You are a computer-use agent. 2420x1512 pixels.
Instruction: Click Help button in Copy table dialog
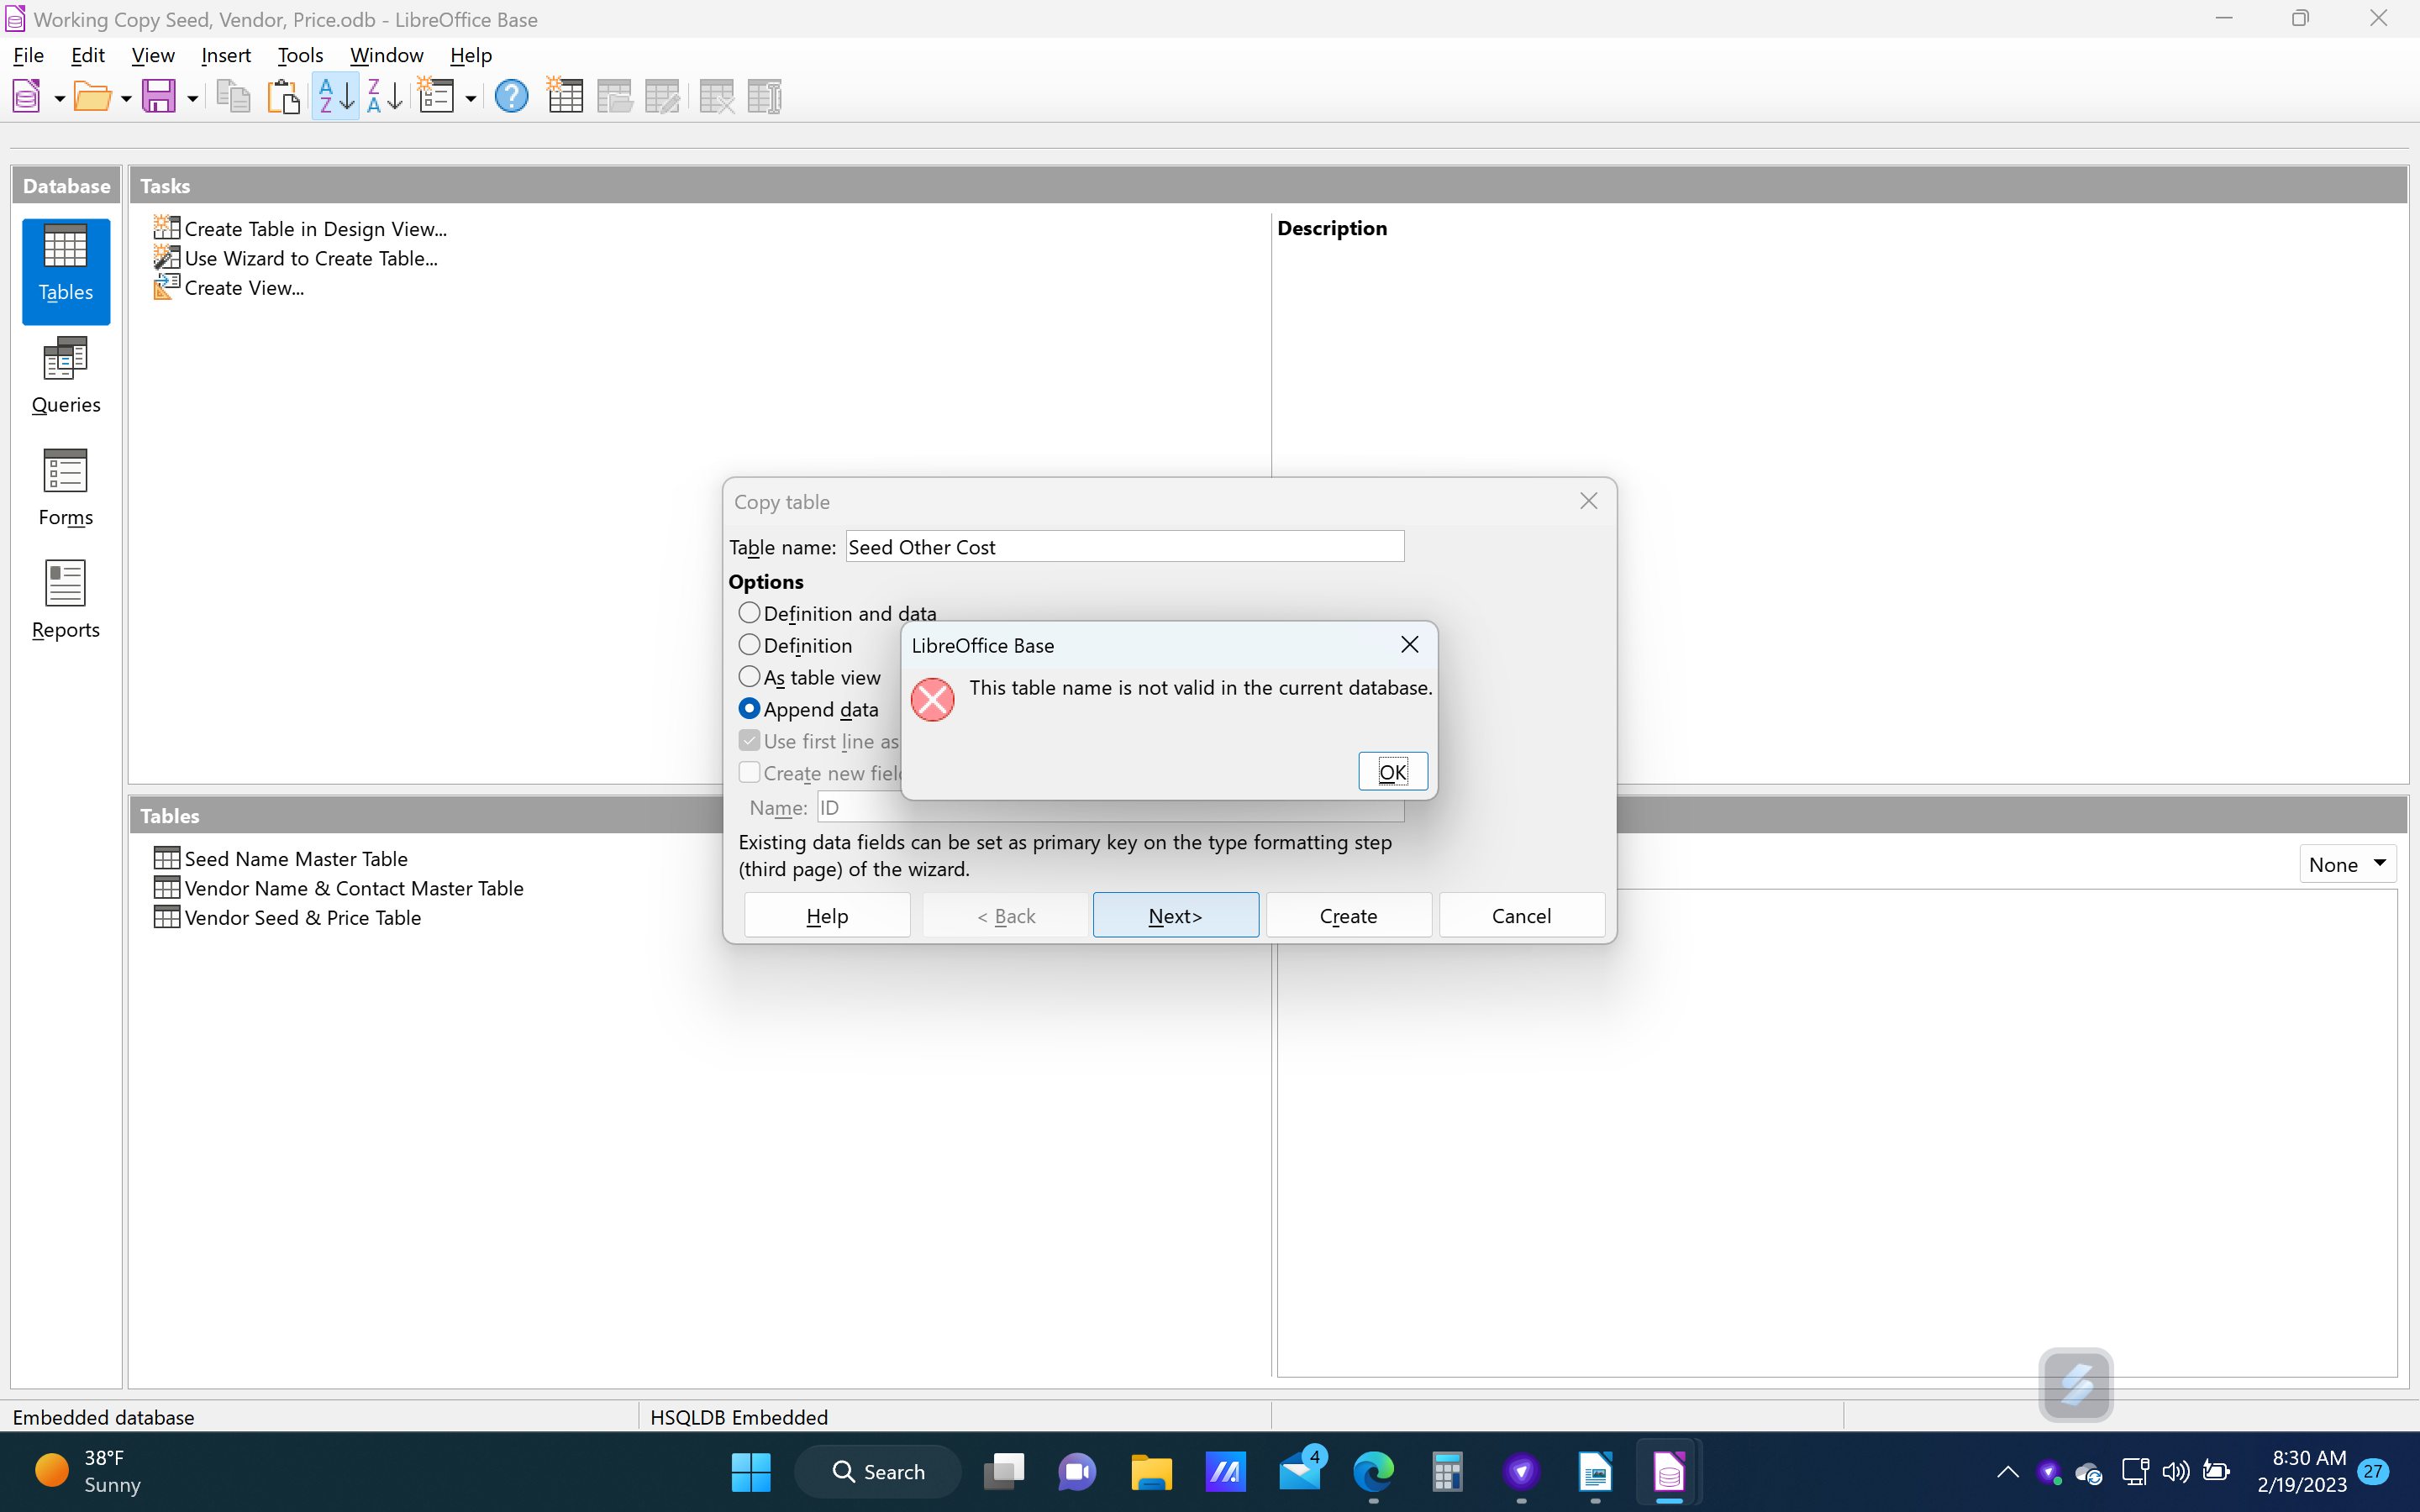tap(827, 915)
